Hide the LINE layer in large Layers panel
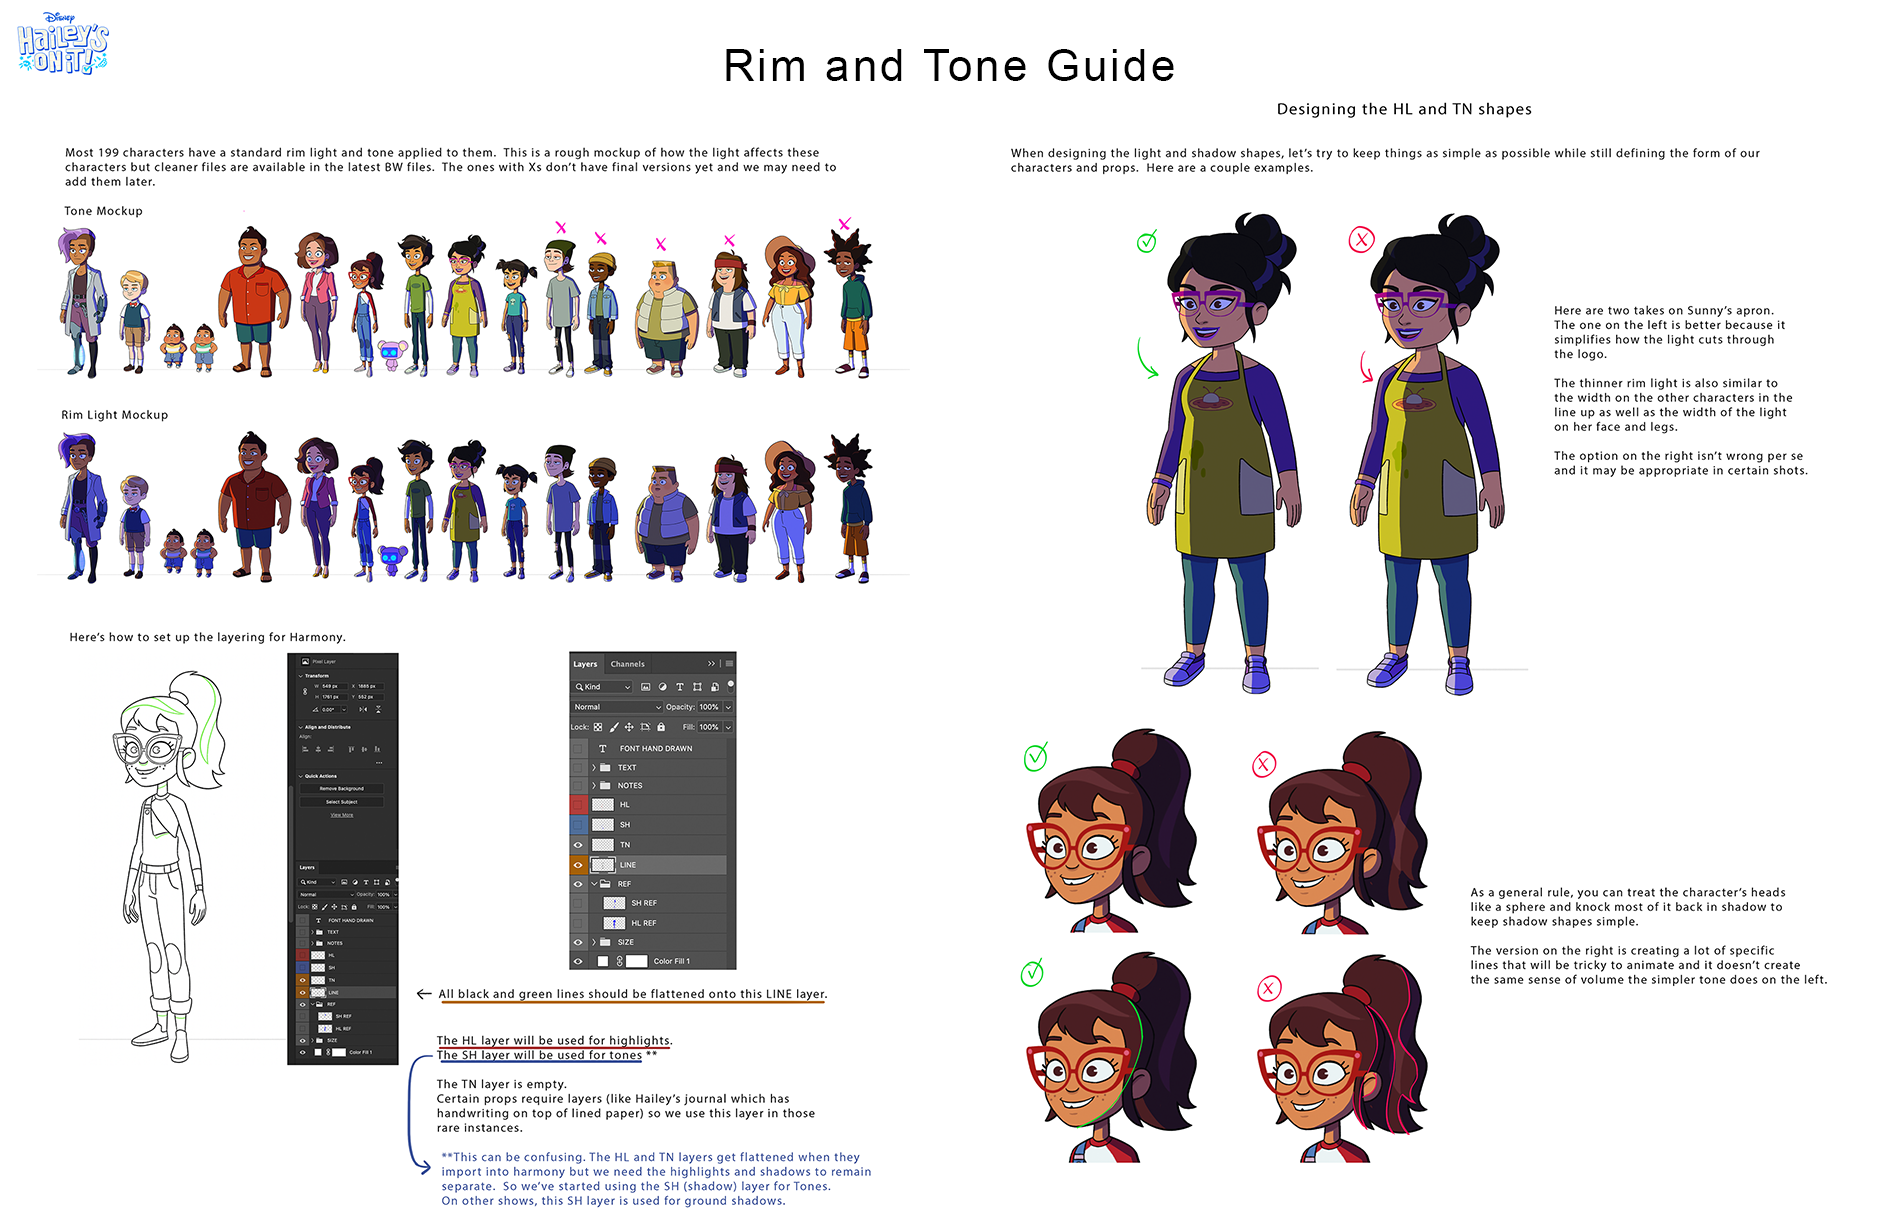The height and width of the screenshot is (1230, 1900). tap(578, 865)
